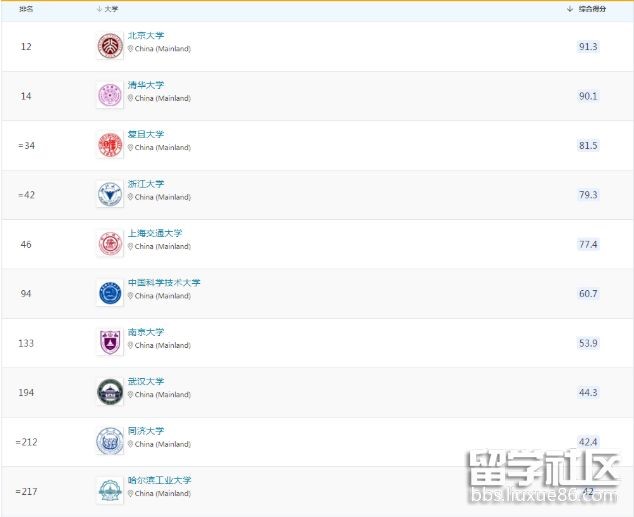The image size is (634, 517).
Task: Open the 中国科学技术大学 logo thumbnail
Action: (x=110, y=293)
